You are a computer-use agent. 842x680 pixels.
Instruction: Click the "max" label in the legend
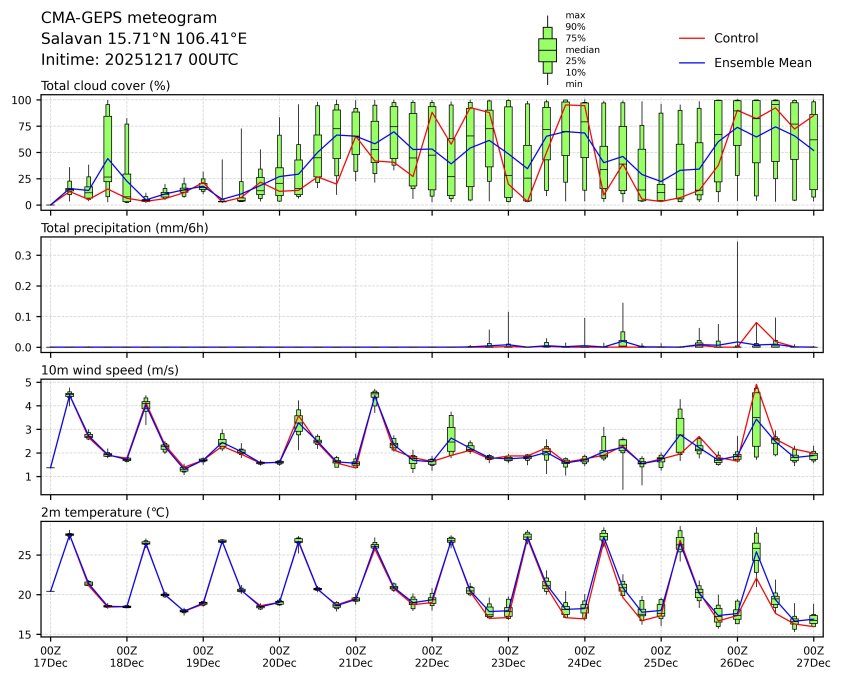pos(574,15)
